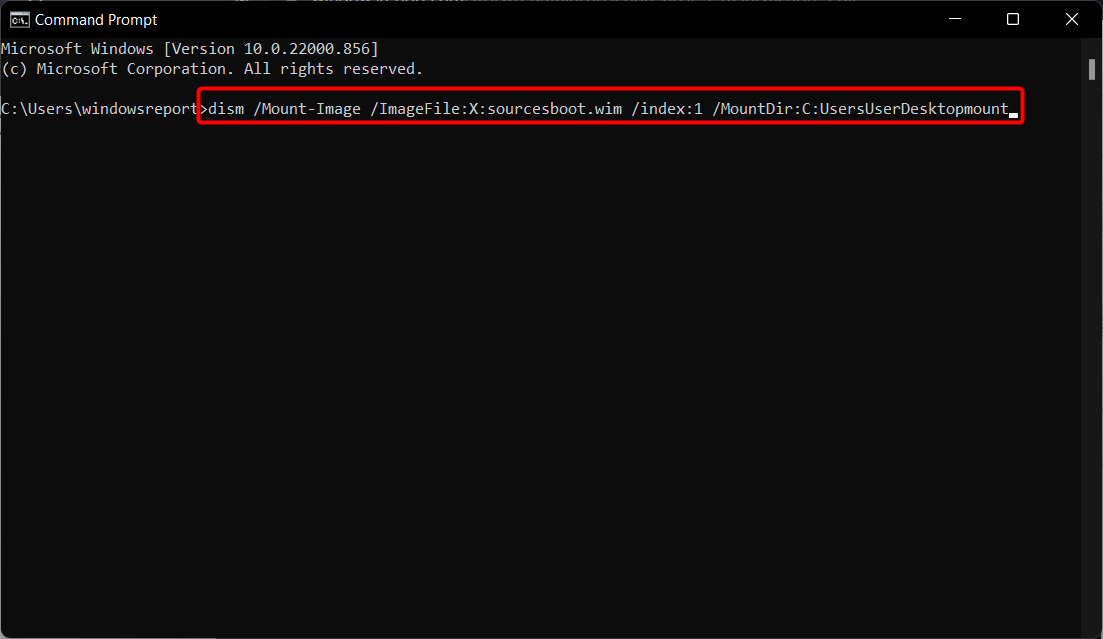Click the /MountDir:C:UsersUserDesktopmount argument
1103x639 pixels.
click(x=860, y=109)
